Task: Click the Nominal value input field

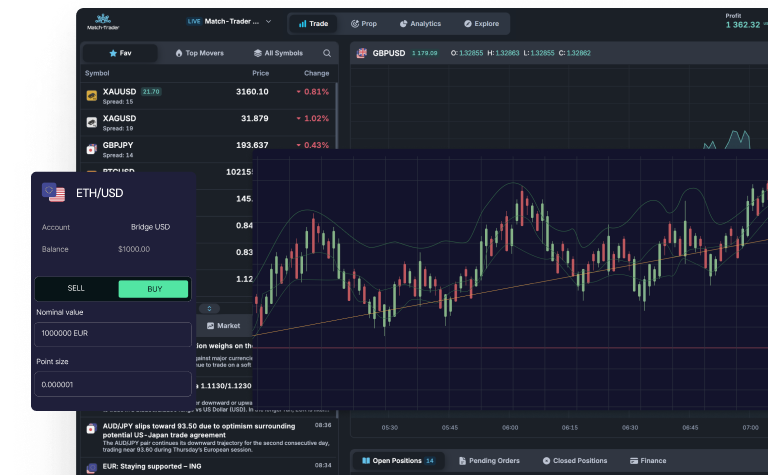Action: (x=110, y=331)
